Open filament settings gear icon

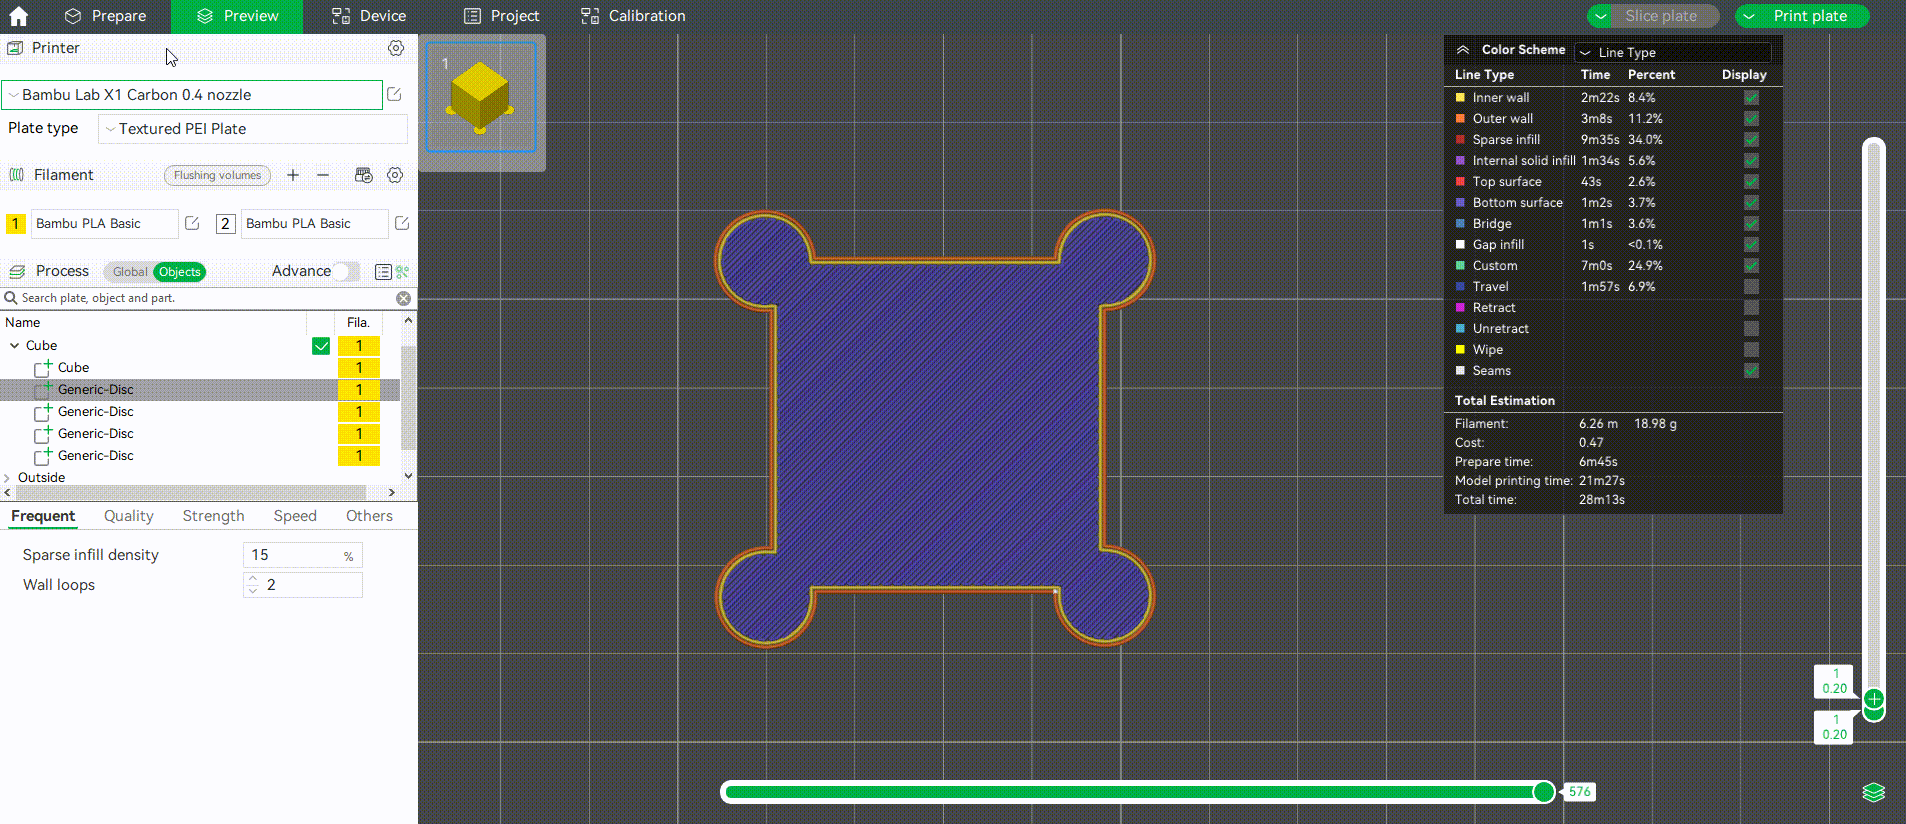(x=395, y=175)
